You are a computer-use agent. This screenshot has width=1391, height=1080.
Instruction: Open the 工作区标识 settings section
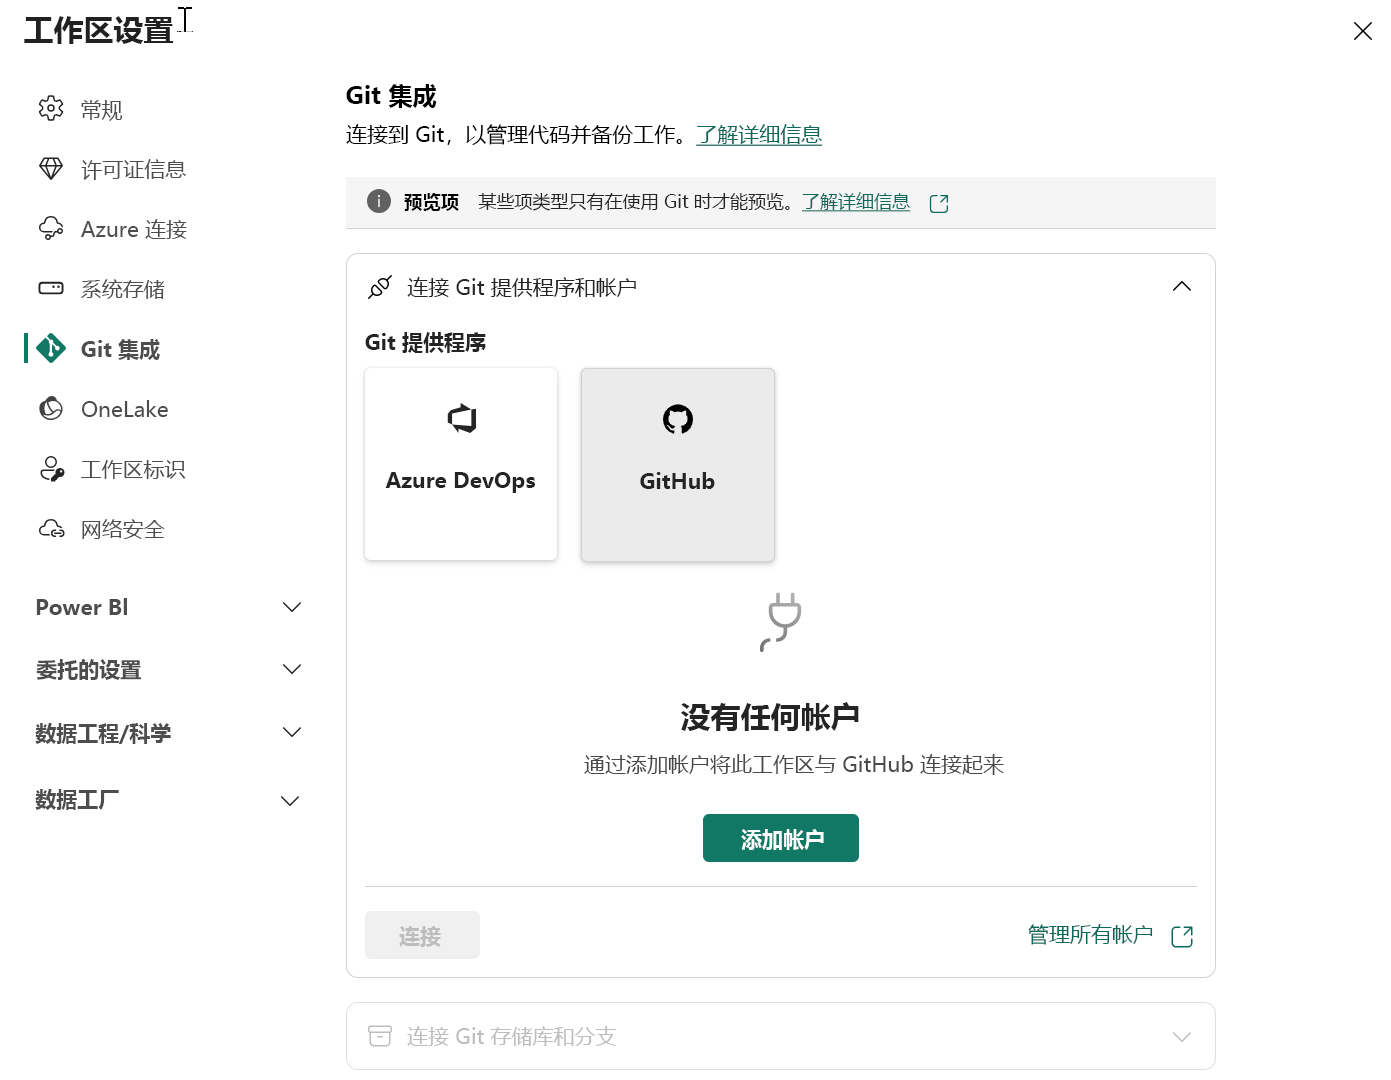133,469
